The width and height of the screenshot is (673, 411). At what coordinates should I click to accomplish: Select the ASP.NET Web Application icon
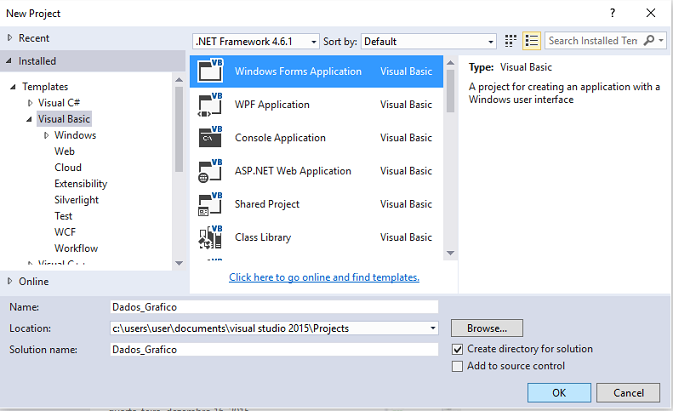(210, 171)
